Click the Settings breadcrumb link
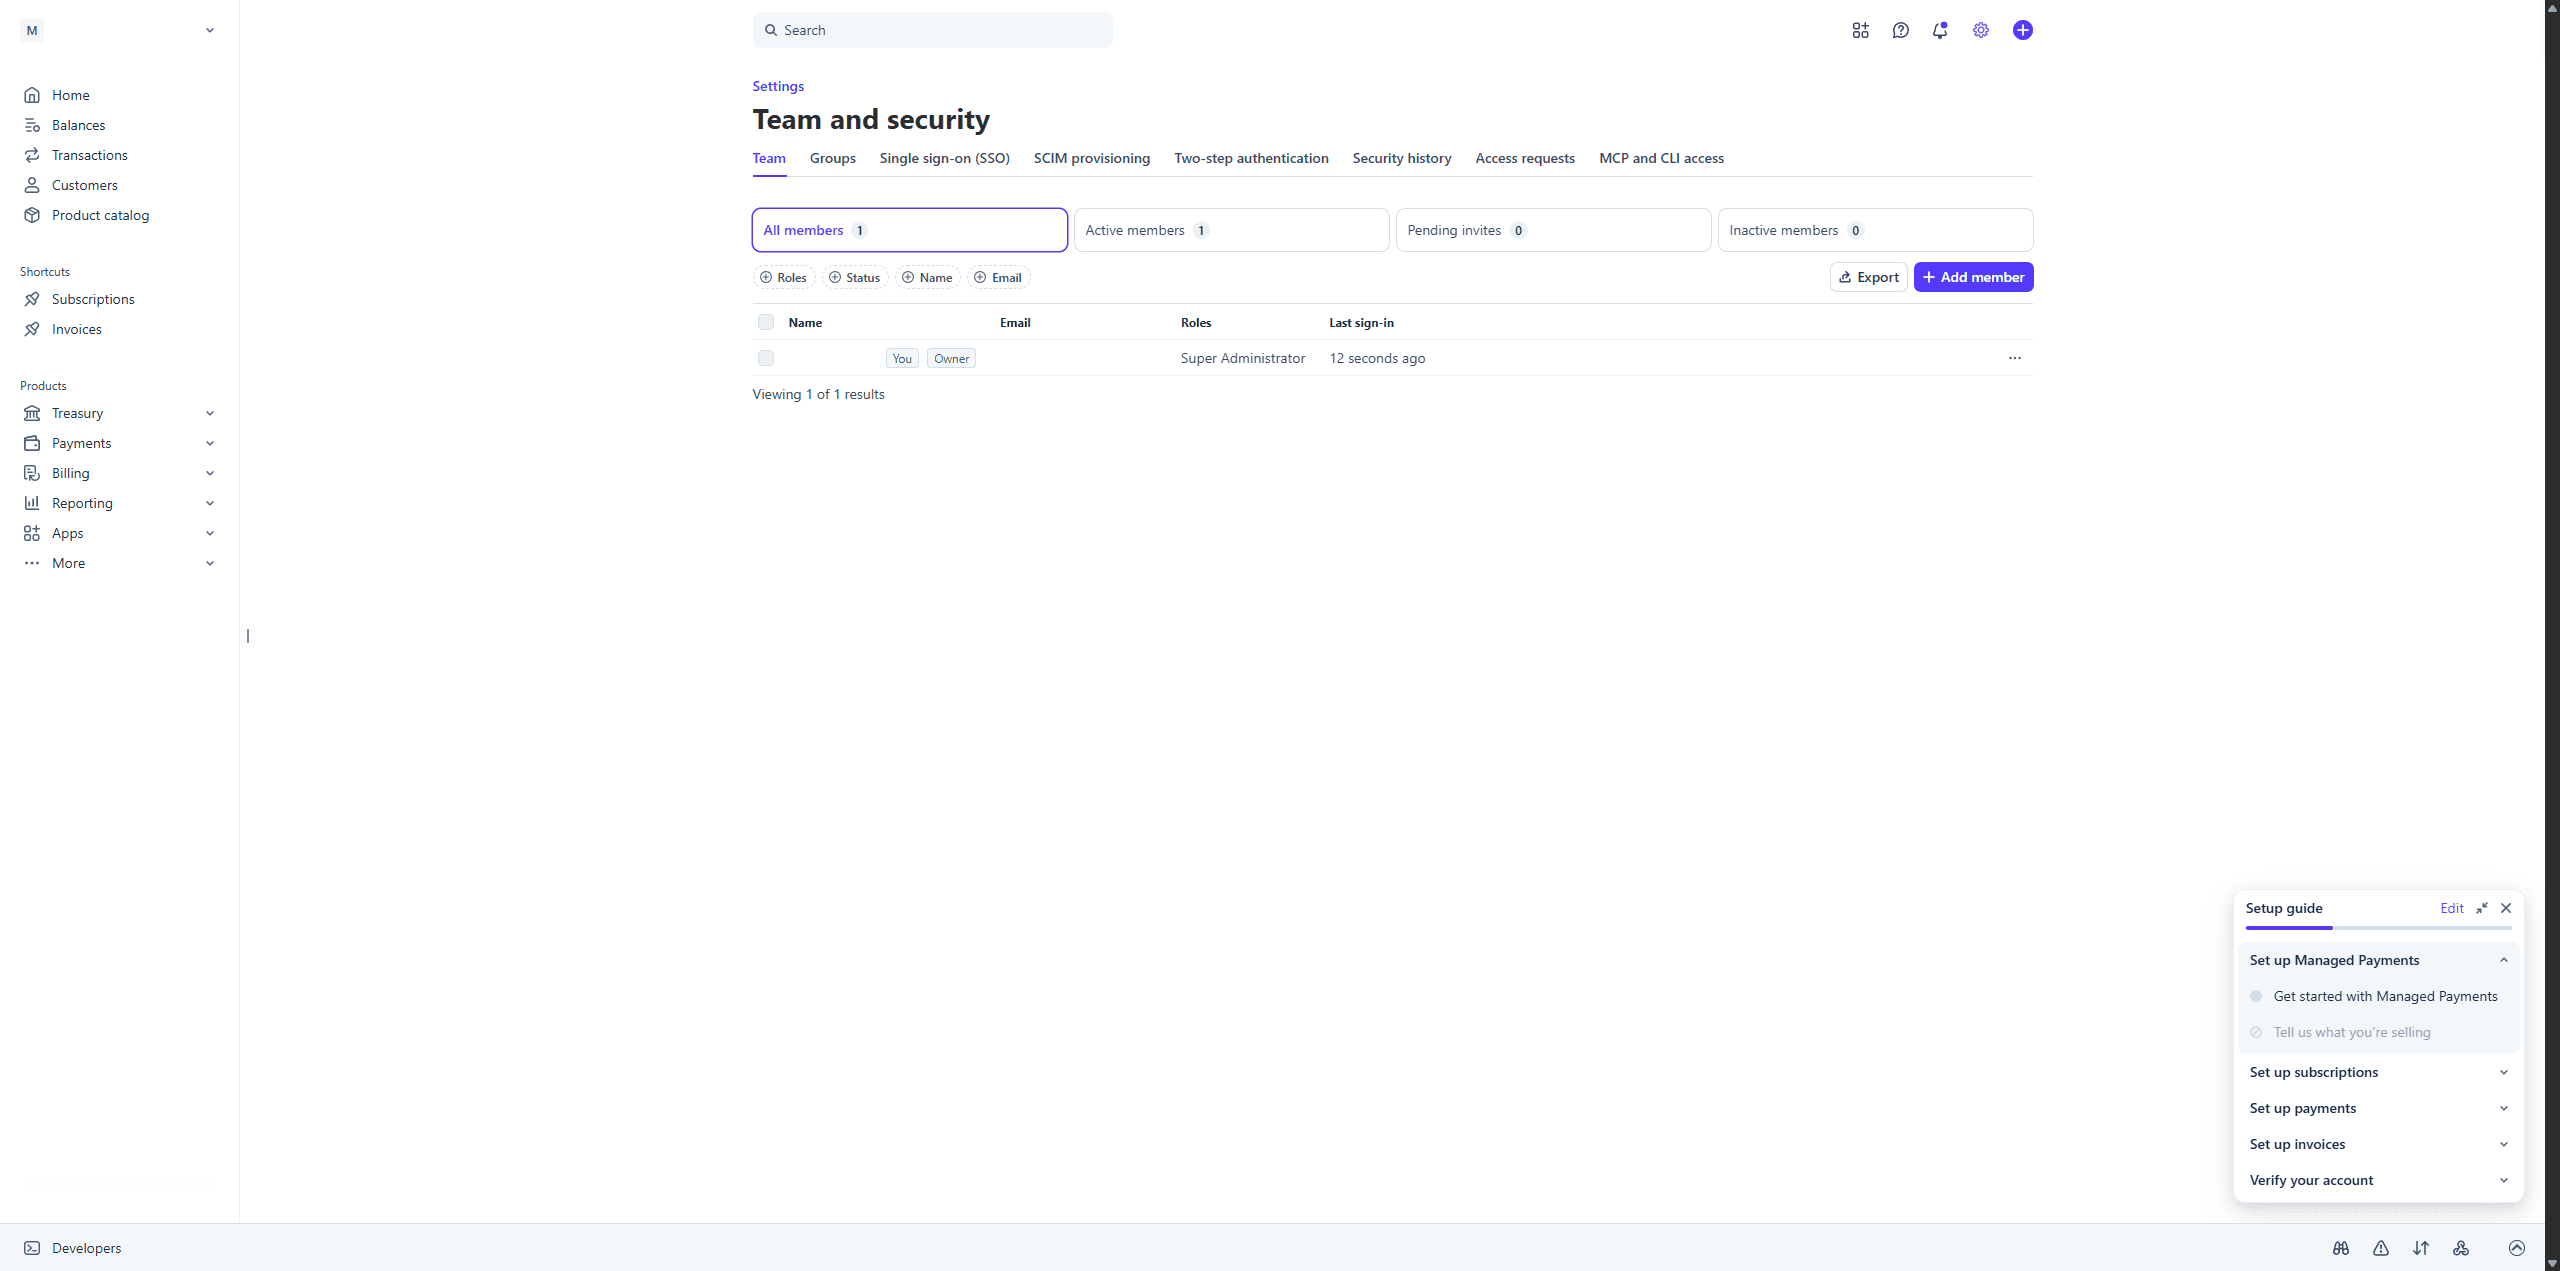2560x1271 pixels. pyautogui.click(x=778, y=86)
